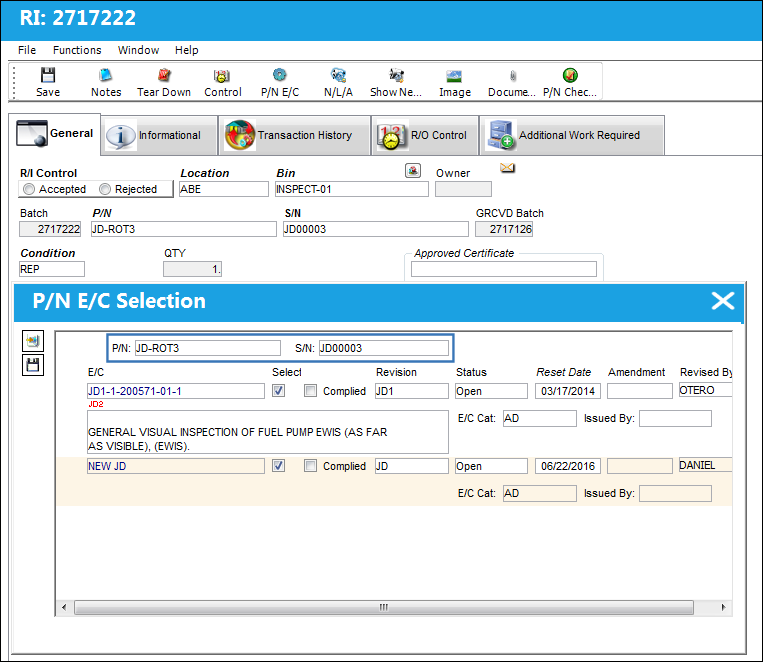Open the Docume... paperclip icon
Viewport: 763px width, 662px height.
tap(513, 75)
